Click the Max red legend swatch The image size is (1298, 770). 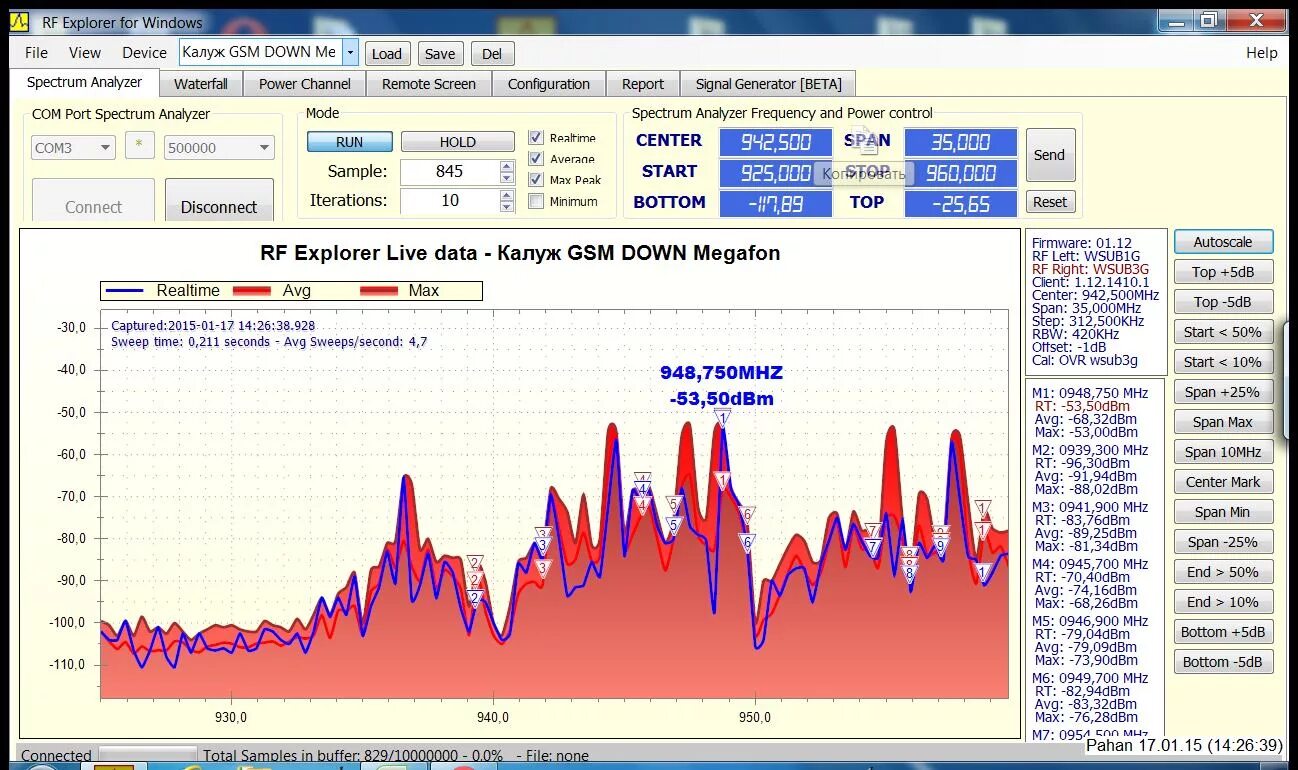point(379,290)
